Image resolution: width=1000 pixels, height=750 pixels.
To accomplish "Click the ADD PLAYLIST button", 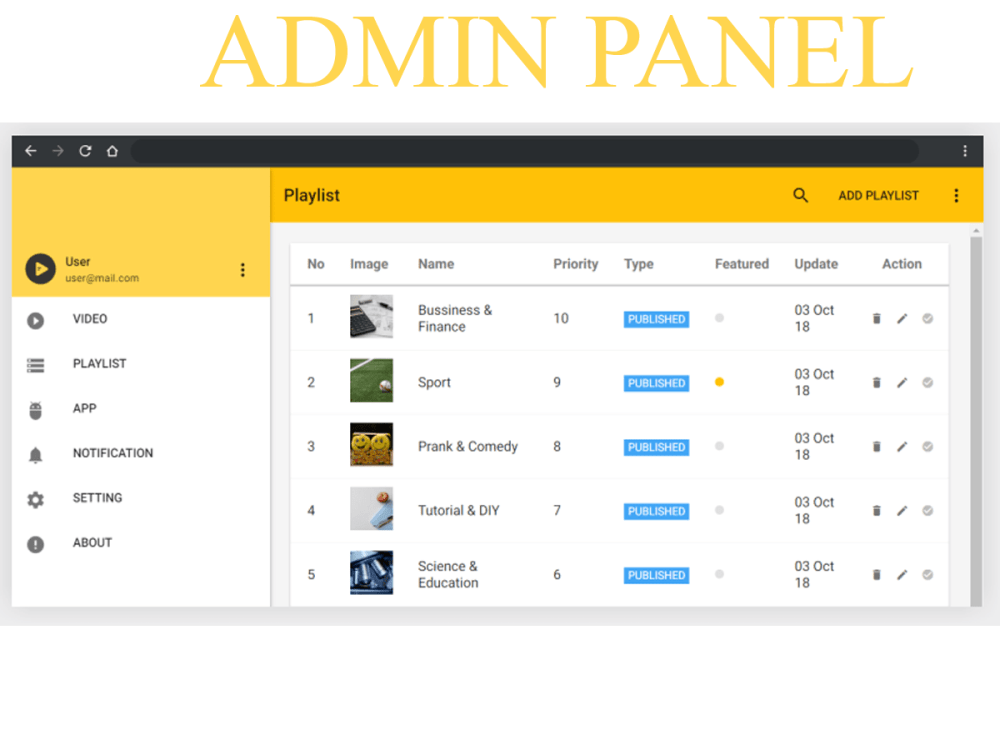I will click(x=878, y=195).
